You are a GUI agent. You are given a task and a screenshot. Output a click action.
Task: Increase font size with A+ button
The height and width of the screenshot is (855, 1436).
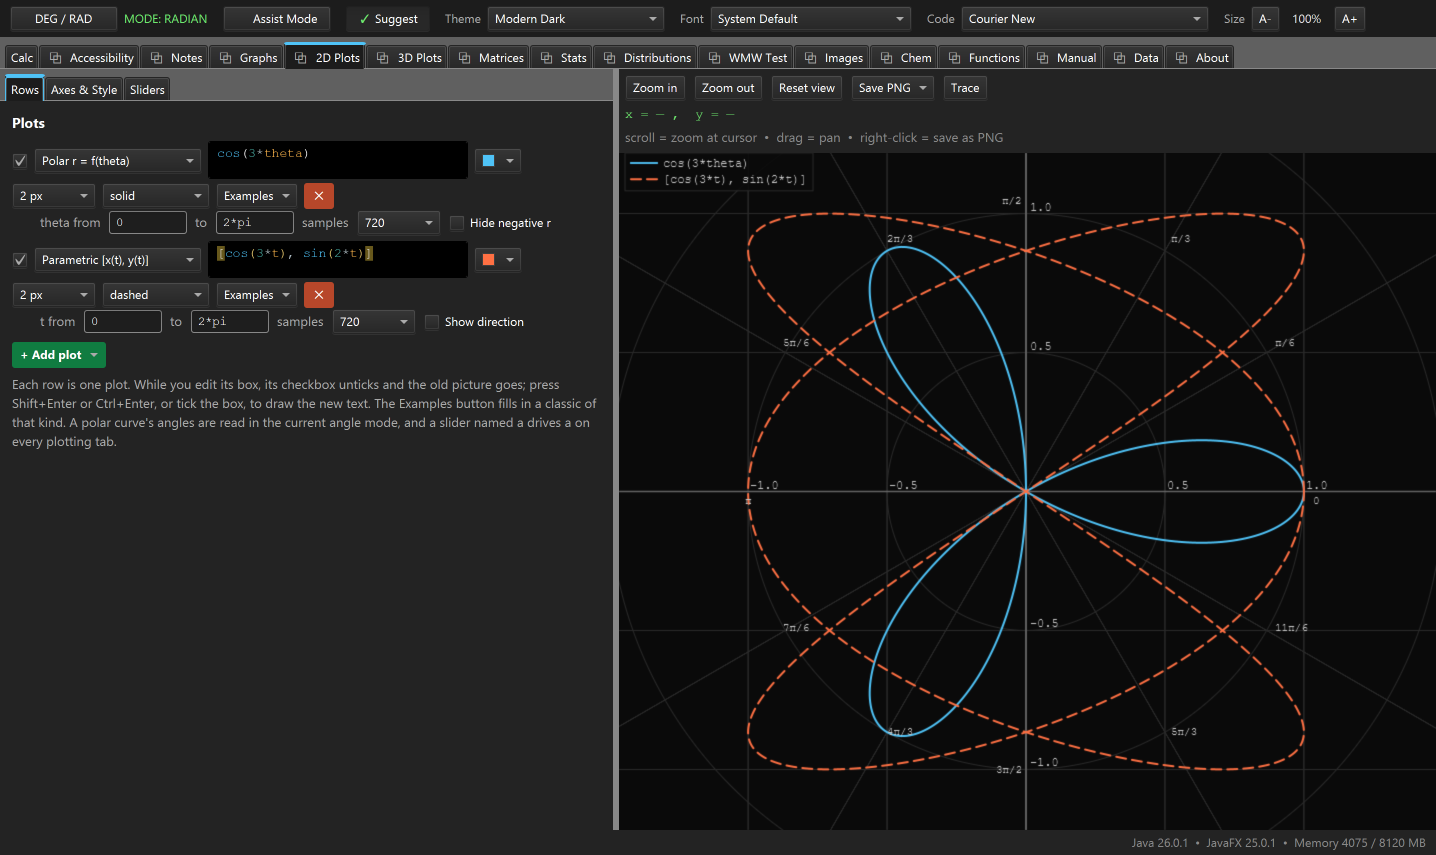(1349, 19)
